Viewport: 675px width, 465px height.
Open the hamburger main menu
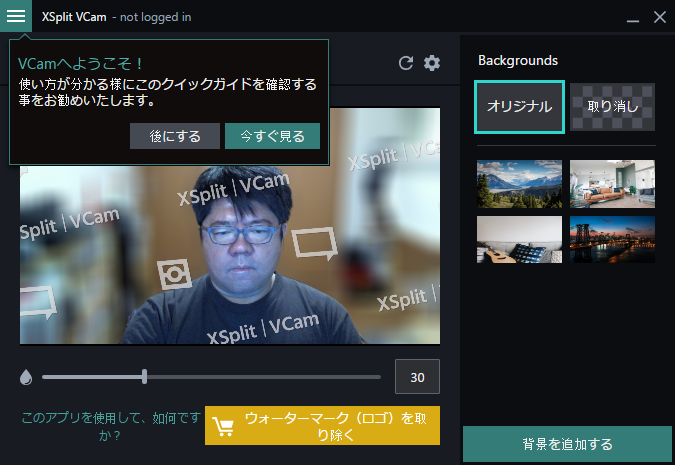coord(16,16)
